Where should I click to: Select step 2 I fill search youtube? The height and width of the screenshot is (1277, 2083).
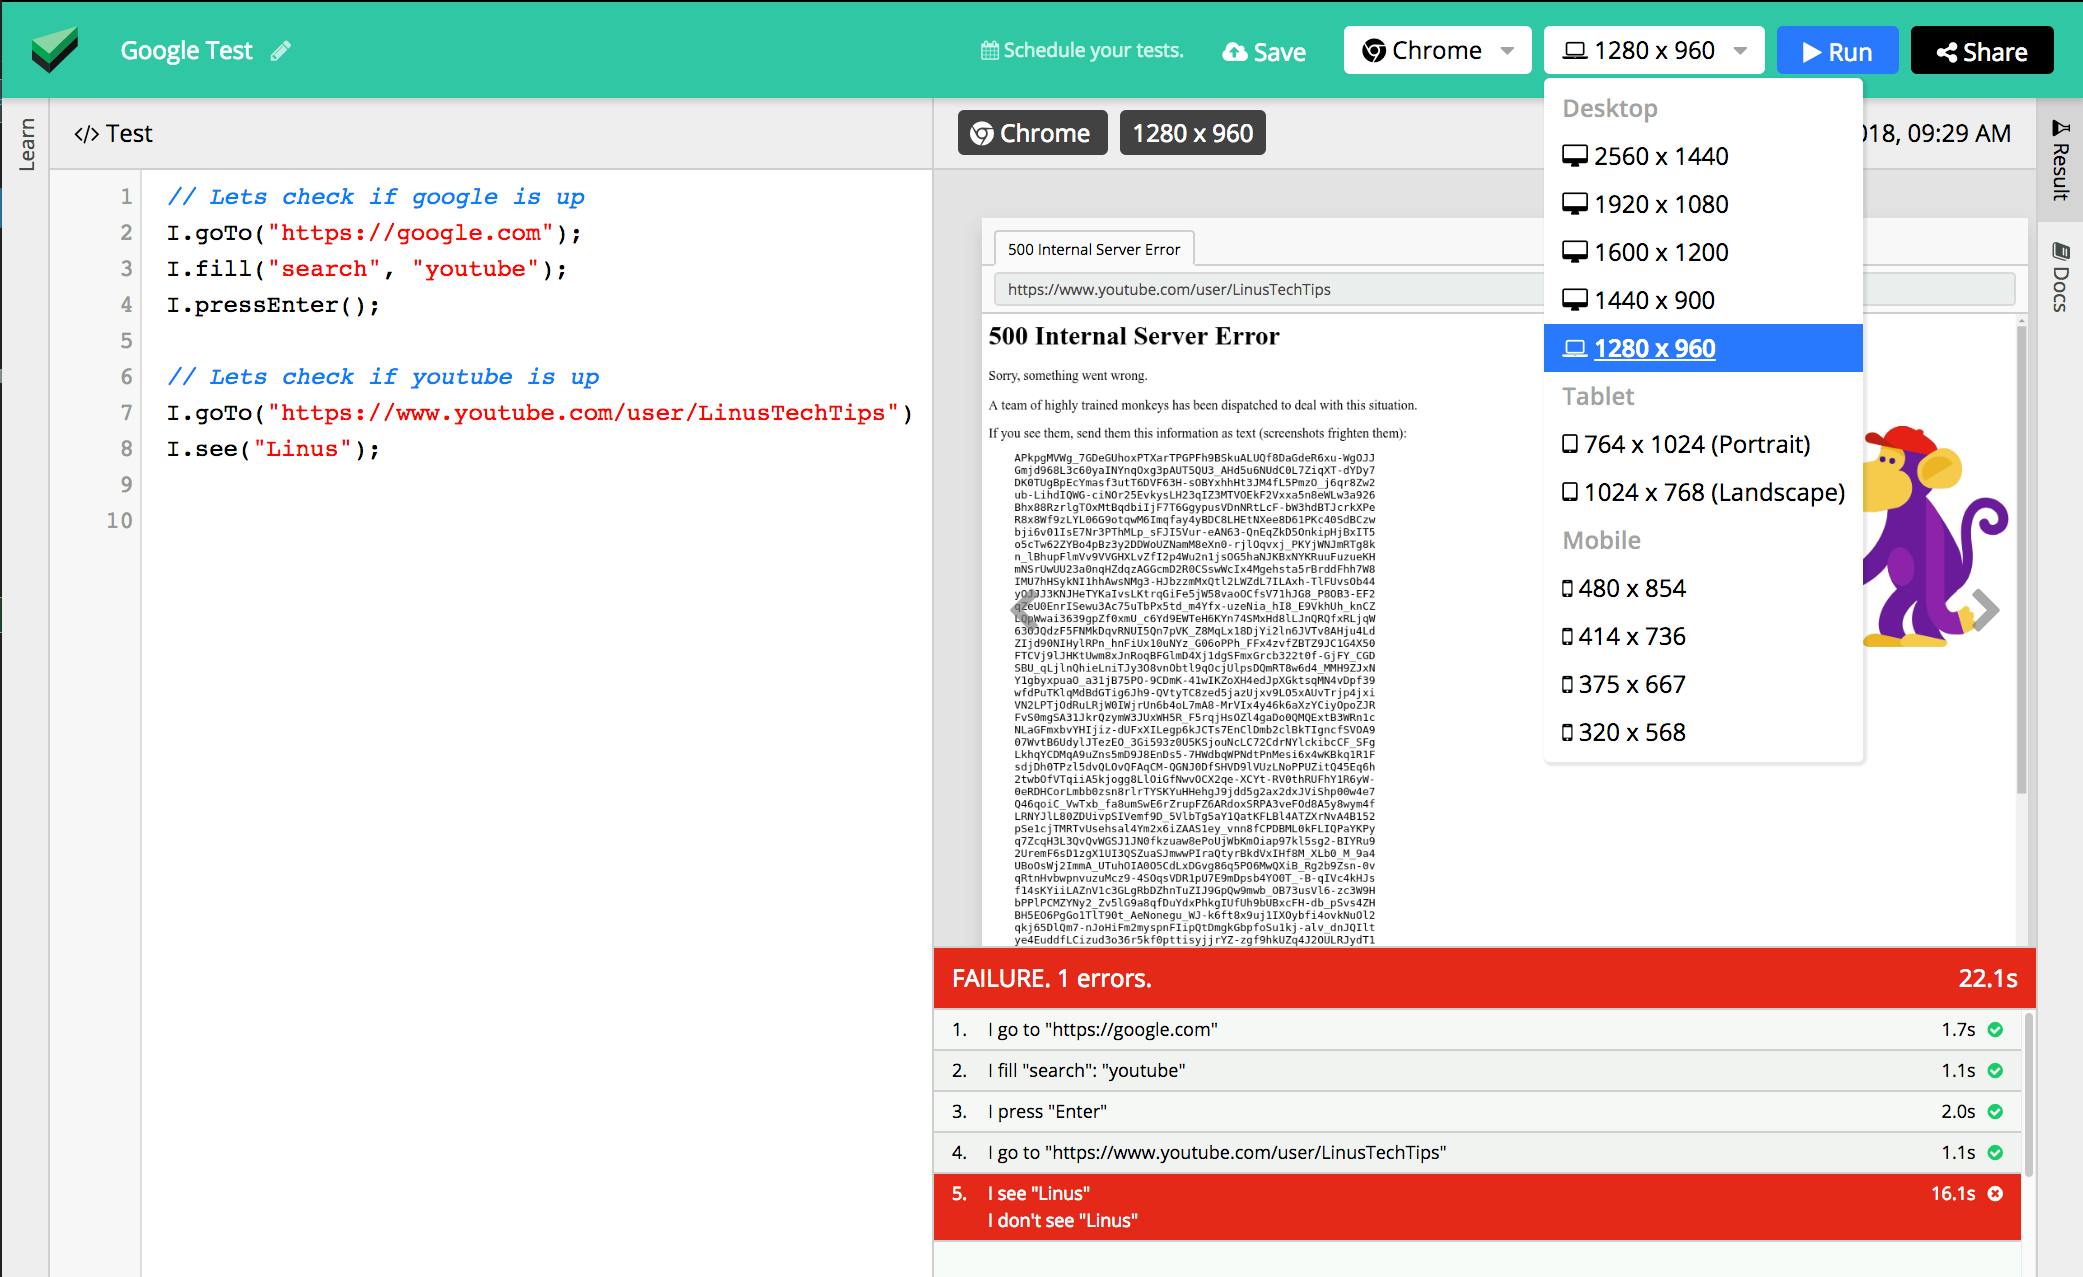(1477, 1071)
